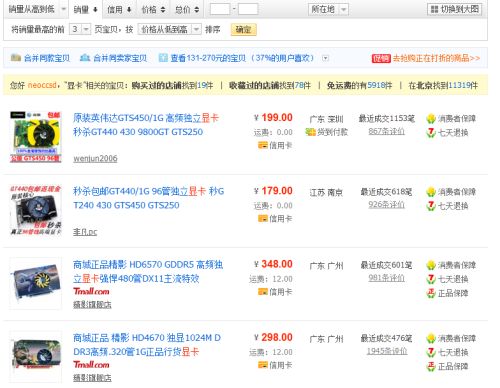Click 七天退换 icon in wenjun2006 row
This screenshot has height=388, width=500.
pyautogui.click(x=431, y=133)
